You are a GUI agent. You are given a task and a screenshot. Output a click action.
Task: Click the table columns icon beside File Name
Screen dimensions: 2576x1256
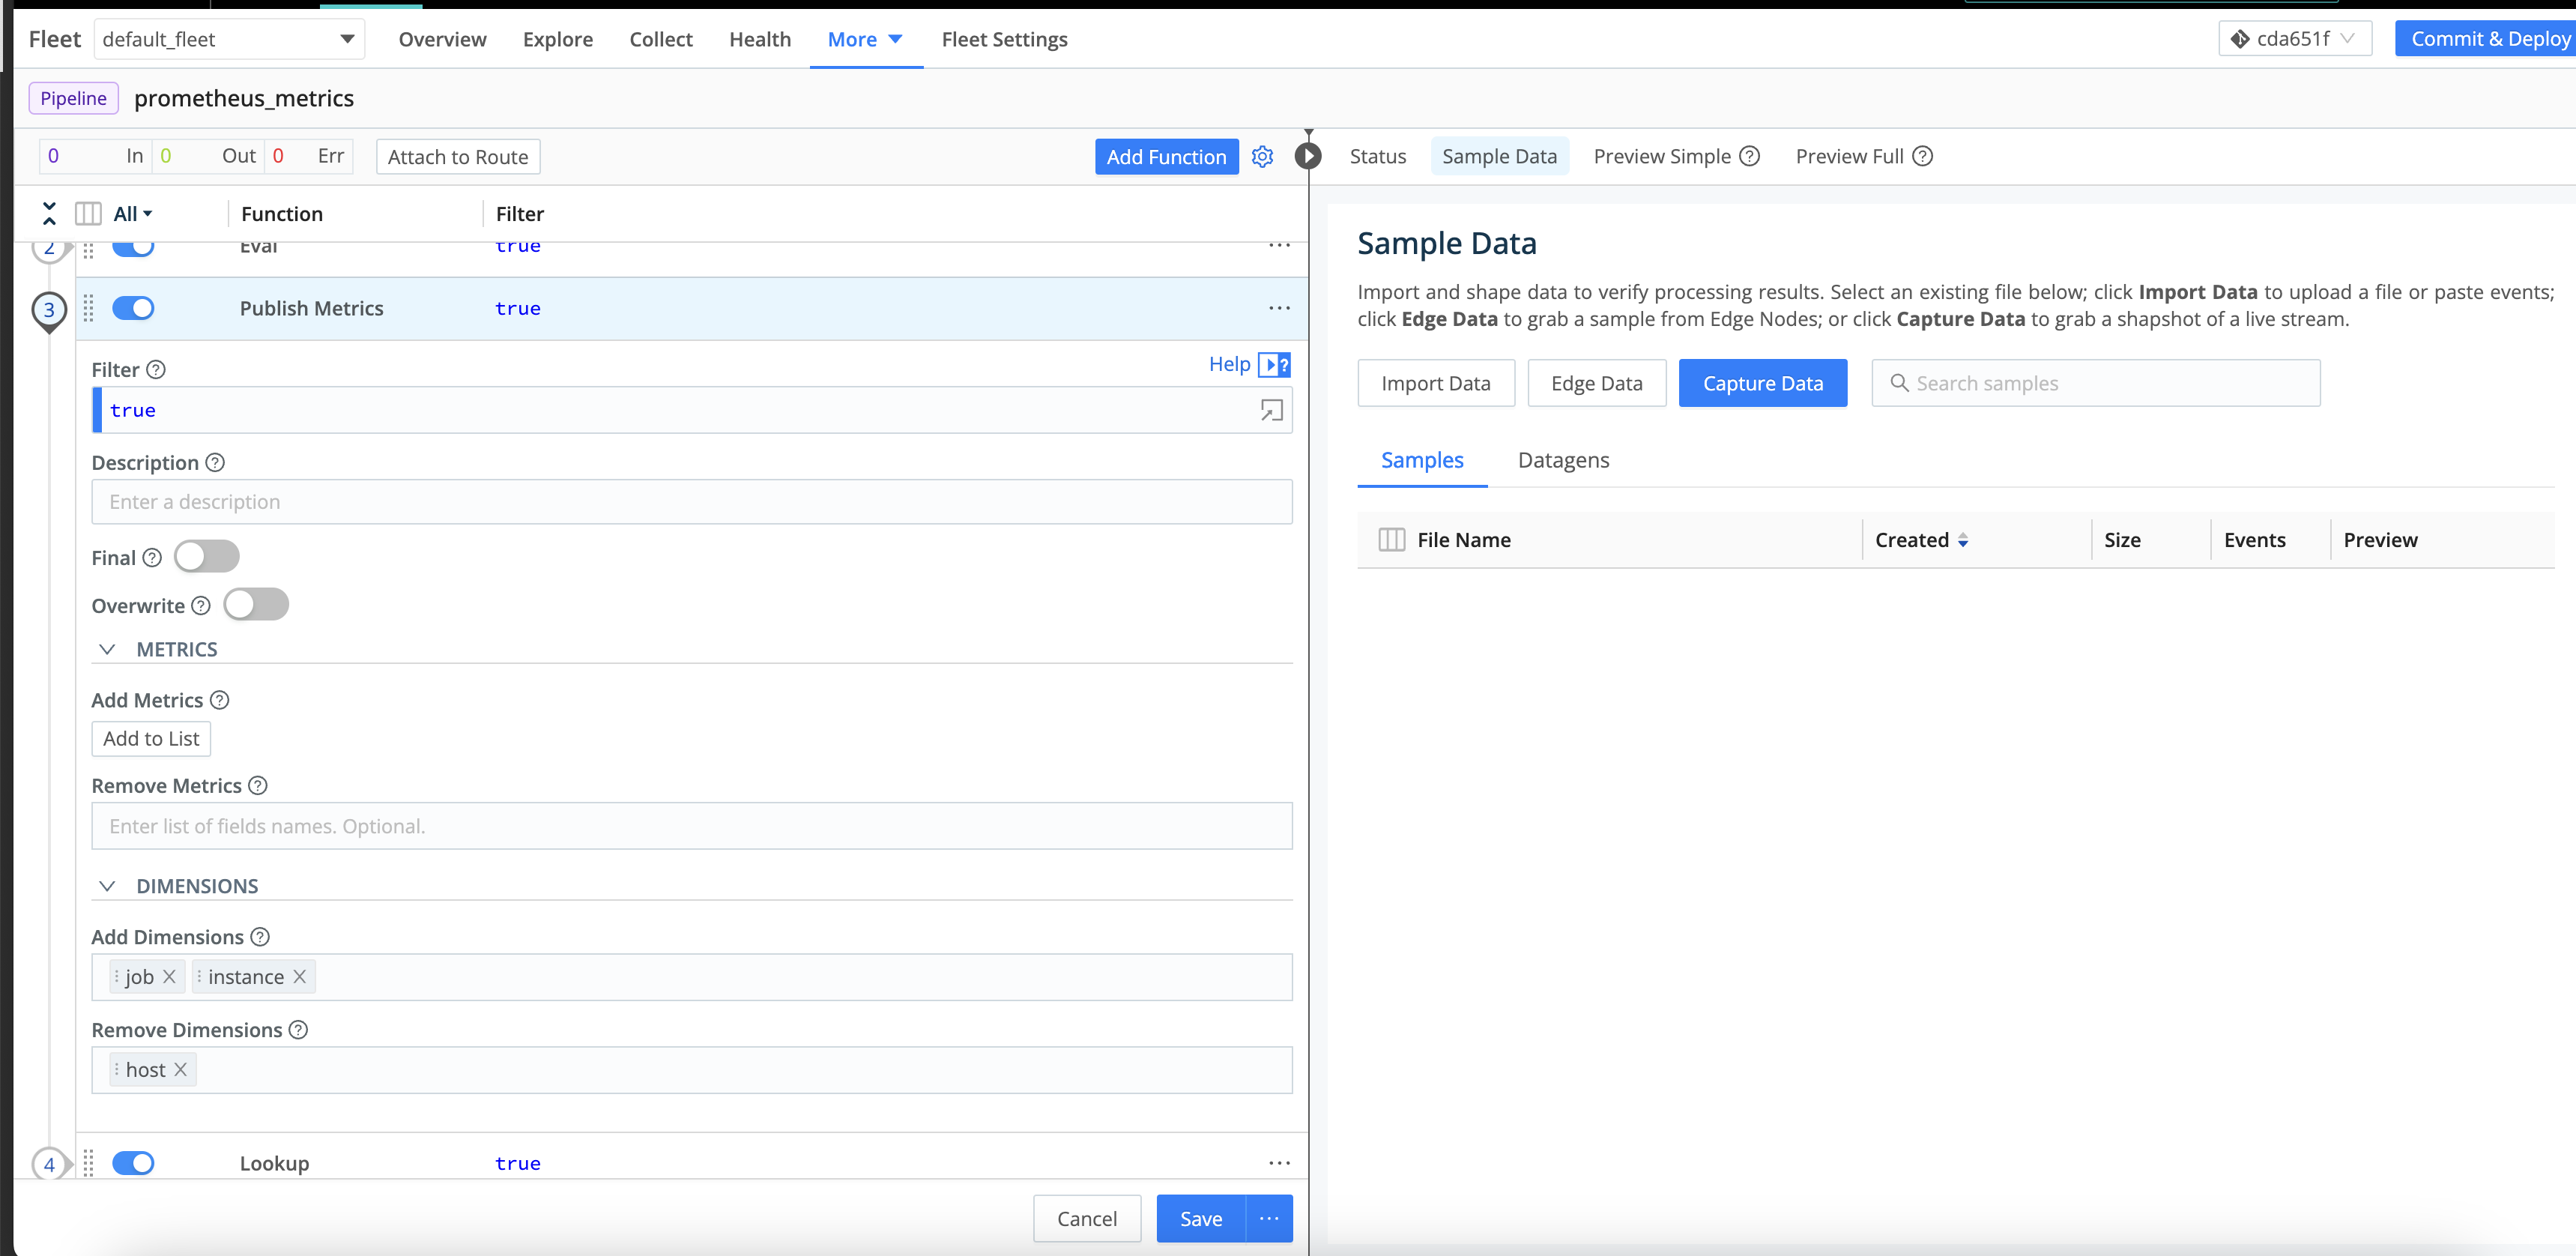[x=1391, y=539]
